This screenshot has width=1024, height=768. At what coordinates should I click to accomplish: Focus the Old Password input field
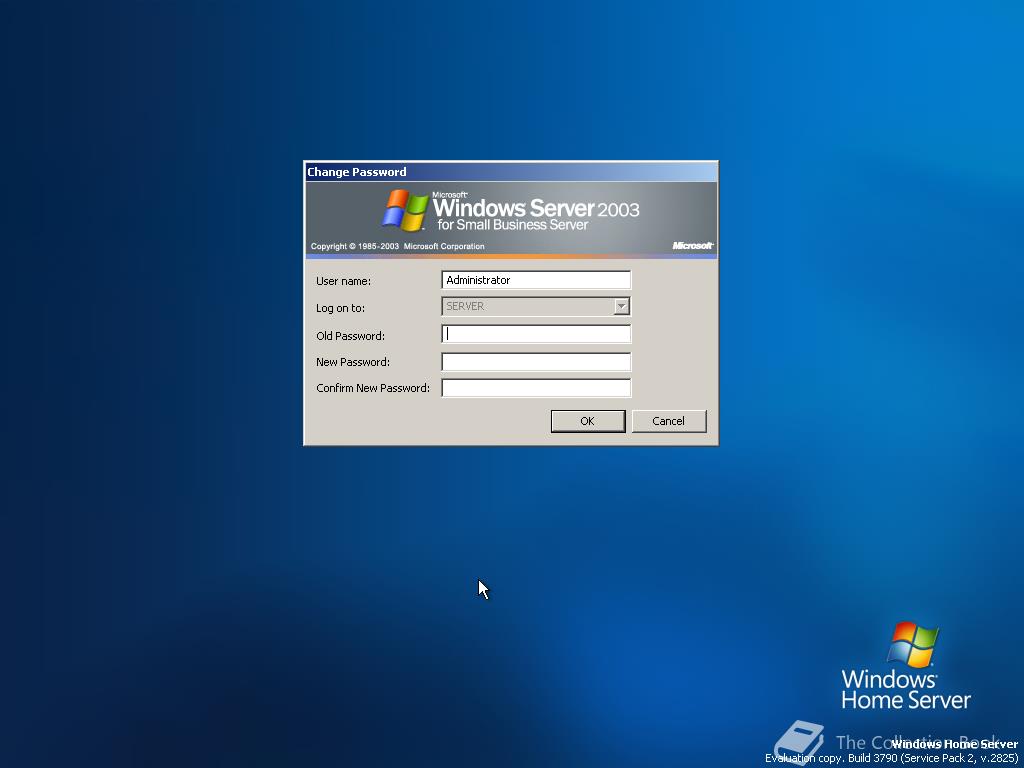click(x=536, y=334)
